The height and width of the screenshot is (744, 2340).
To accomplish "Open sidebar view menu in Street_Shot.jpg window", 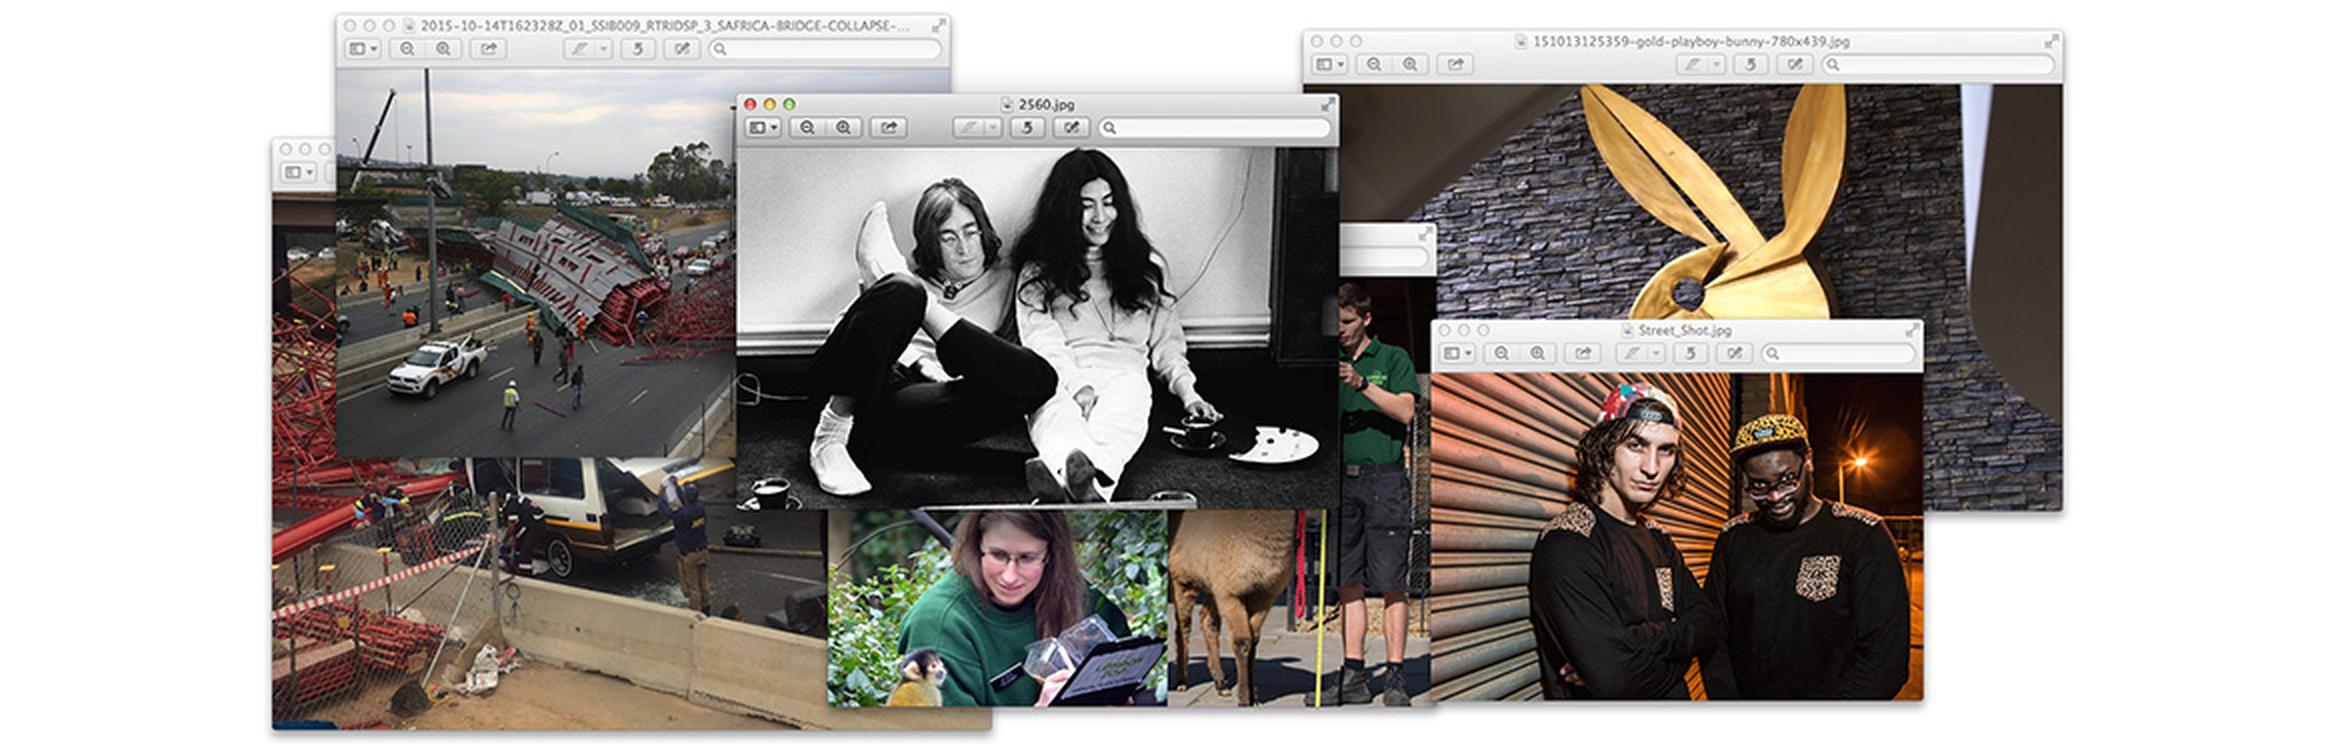I will [x=1456, y=353].
